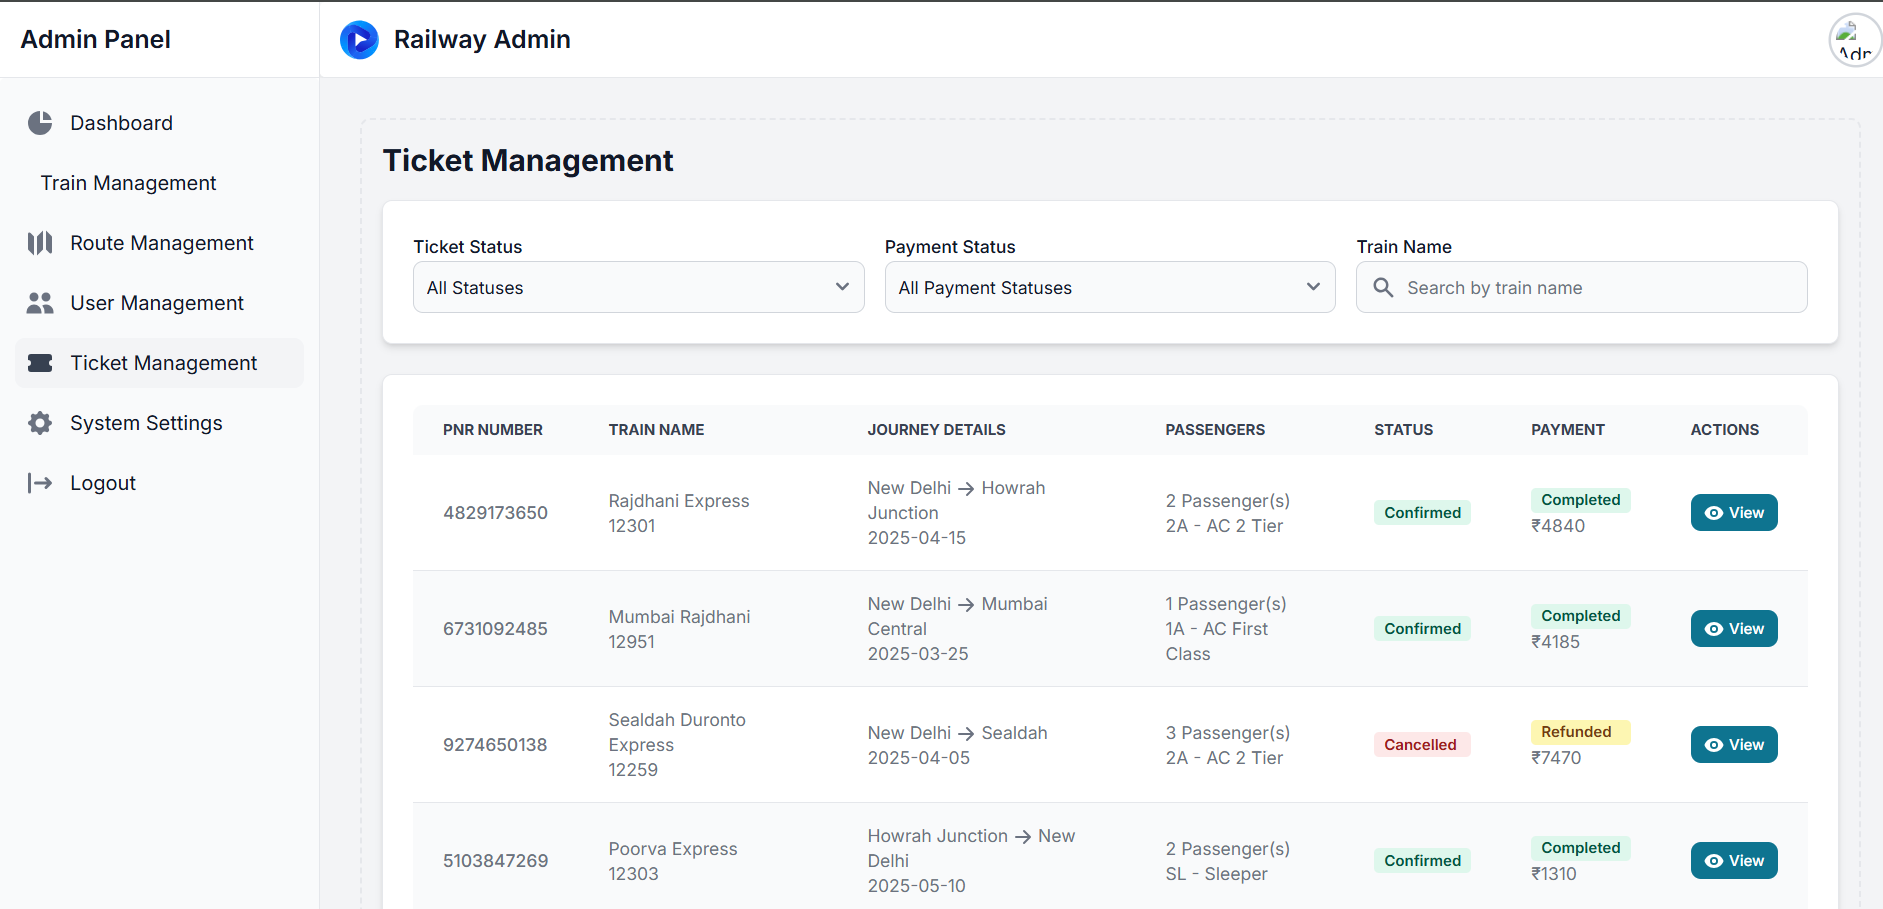1883x909 pixels.
Task: Click the PAYMENT column header
Action: click(1568, 430)
